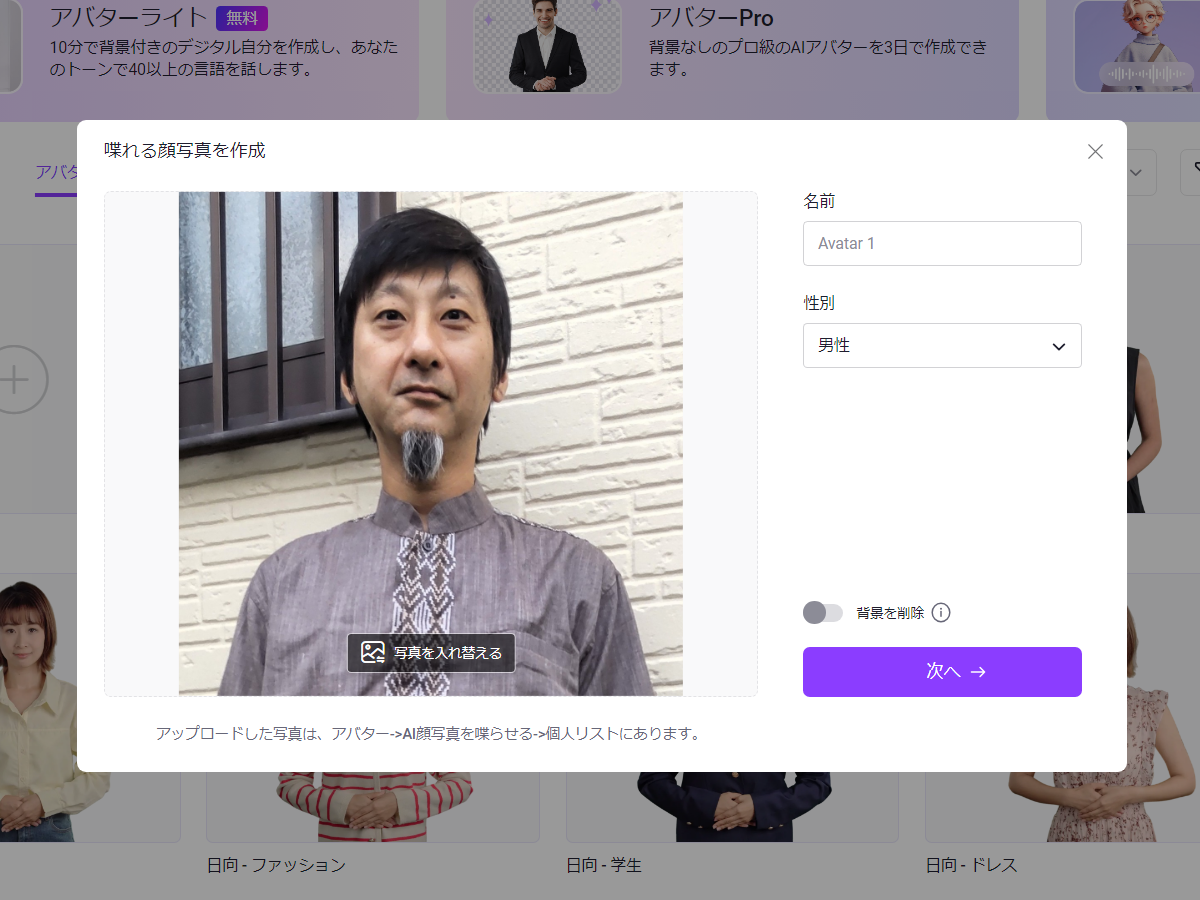
Task: Click the 無料 badge on アバターライト
Action: tap(241, 18)
